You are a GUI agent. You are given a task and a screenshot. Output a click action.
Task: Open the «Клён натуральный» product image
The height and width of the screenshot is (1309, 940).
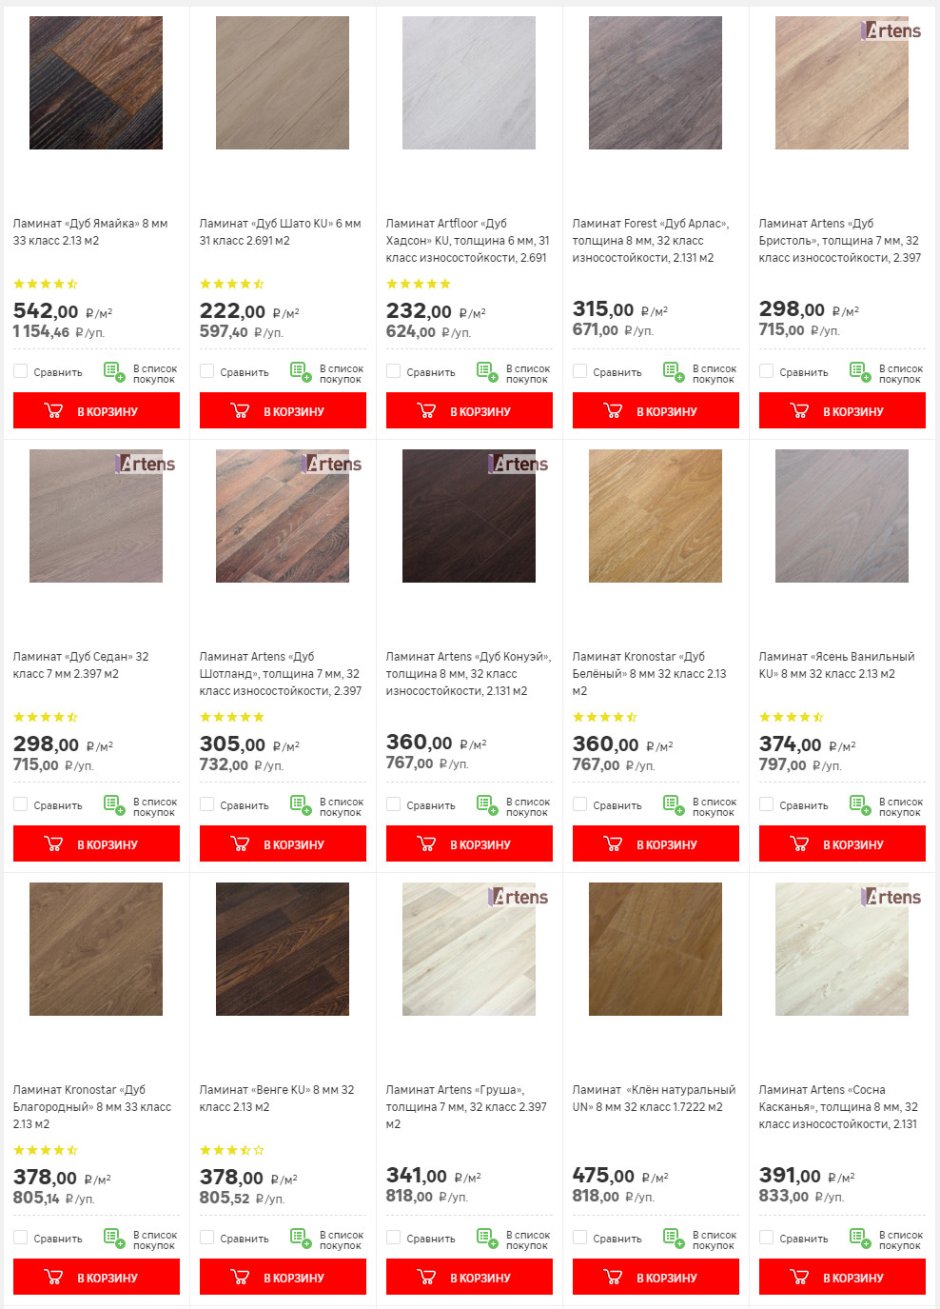tap(655, 949)
